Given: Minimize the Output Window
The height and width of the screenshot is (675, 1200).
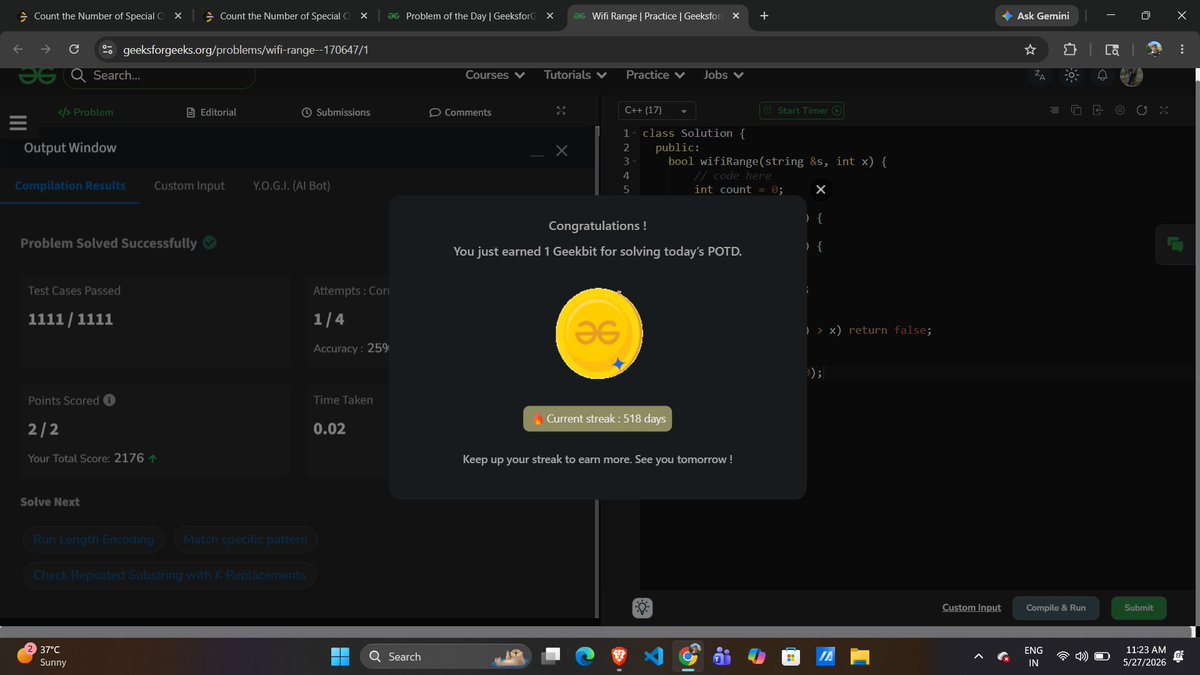Looking at the screenshot, I should tap(537, 153).
